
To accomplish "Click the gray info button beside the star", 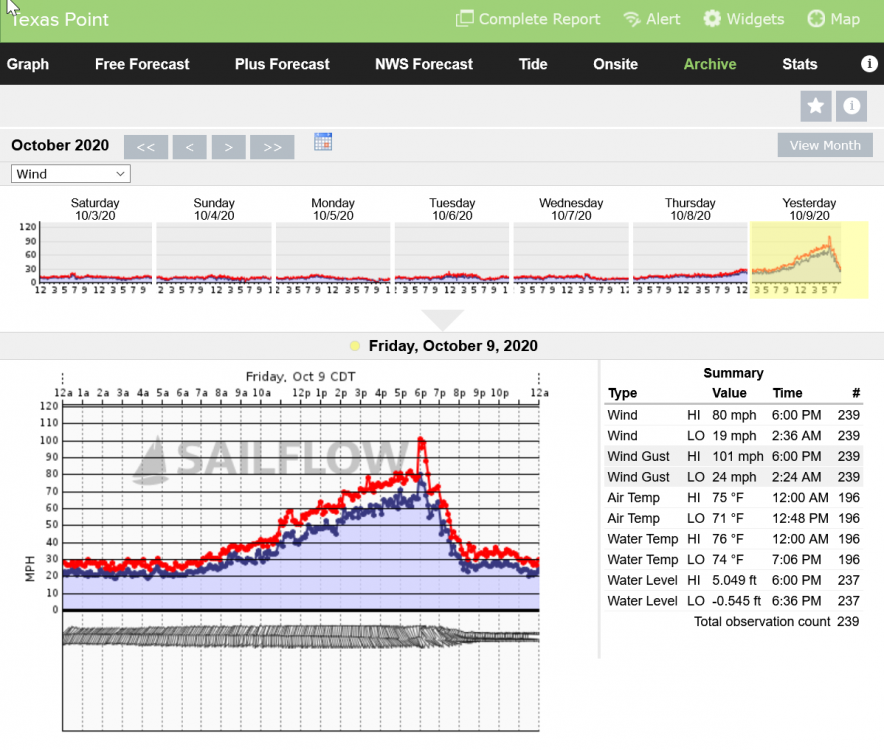I will point(851,106).
